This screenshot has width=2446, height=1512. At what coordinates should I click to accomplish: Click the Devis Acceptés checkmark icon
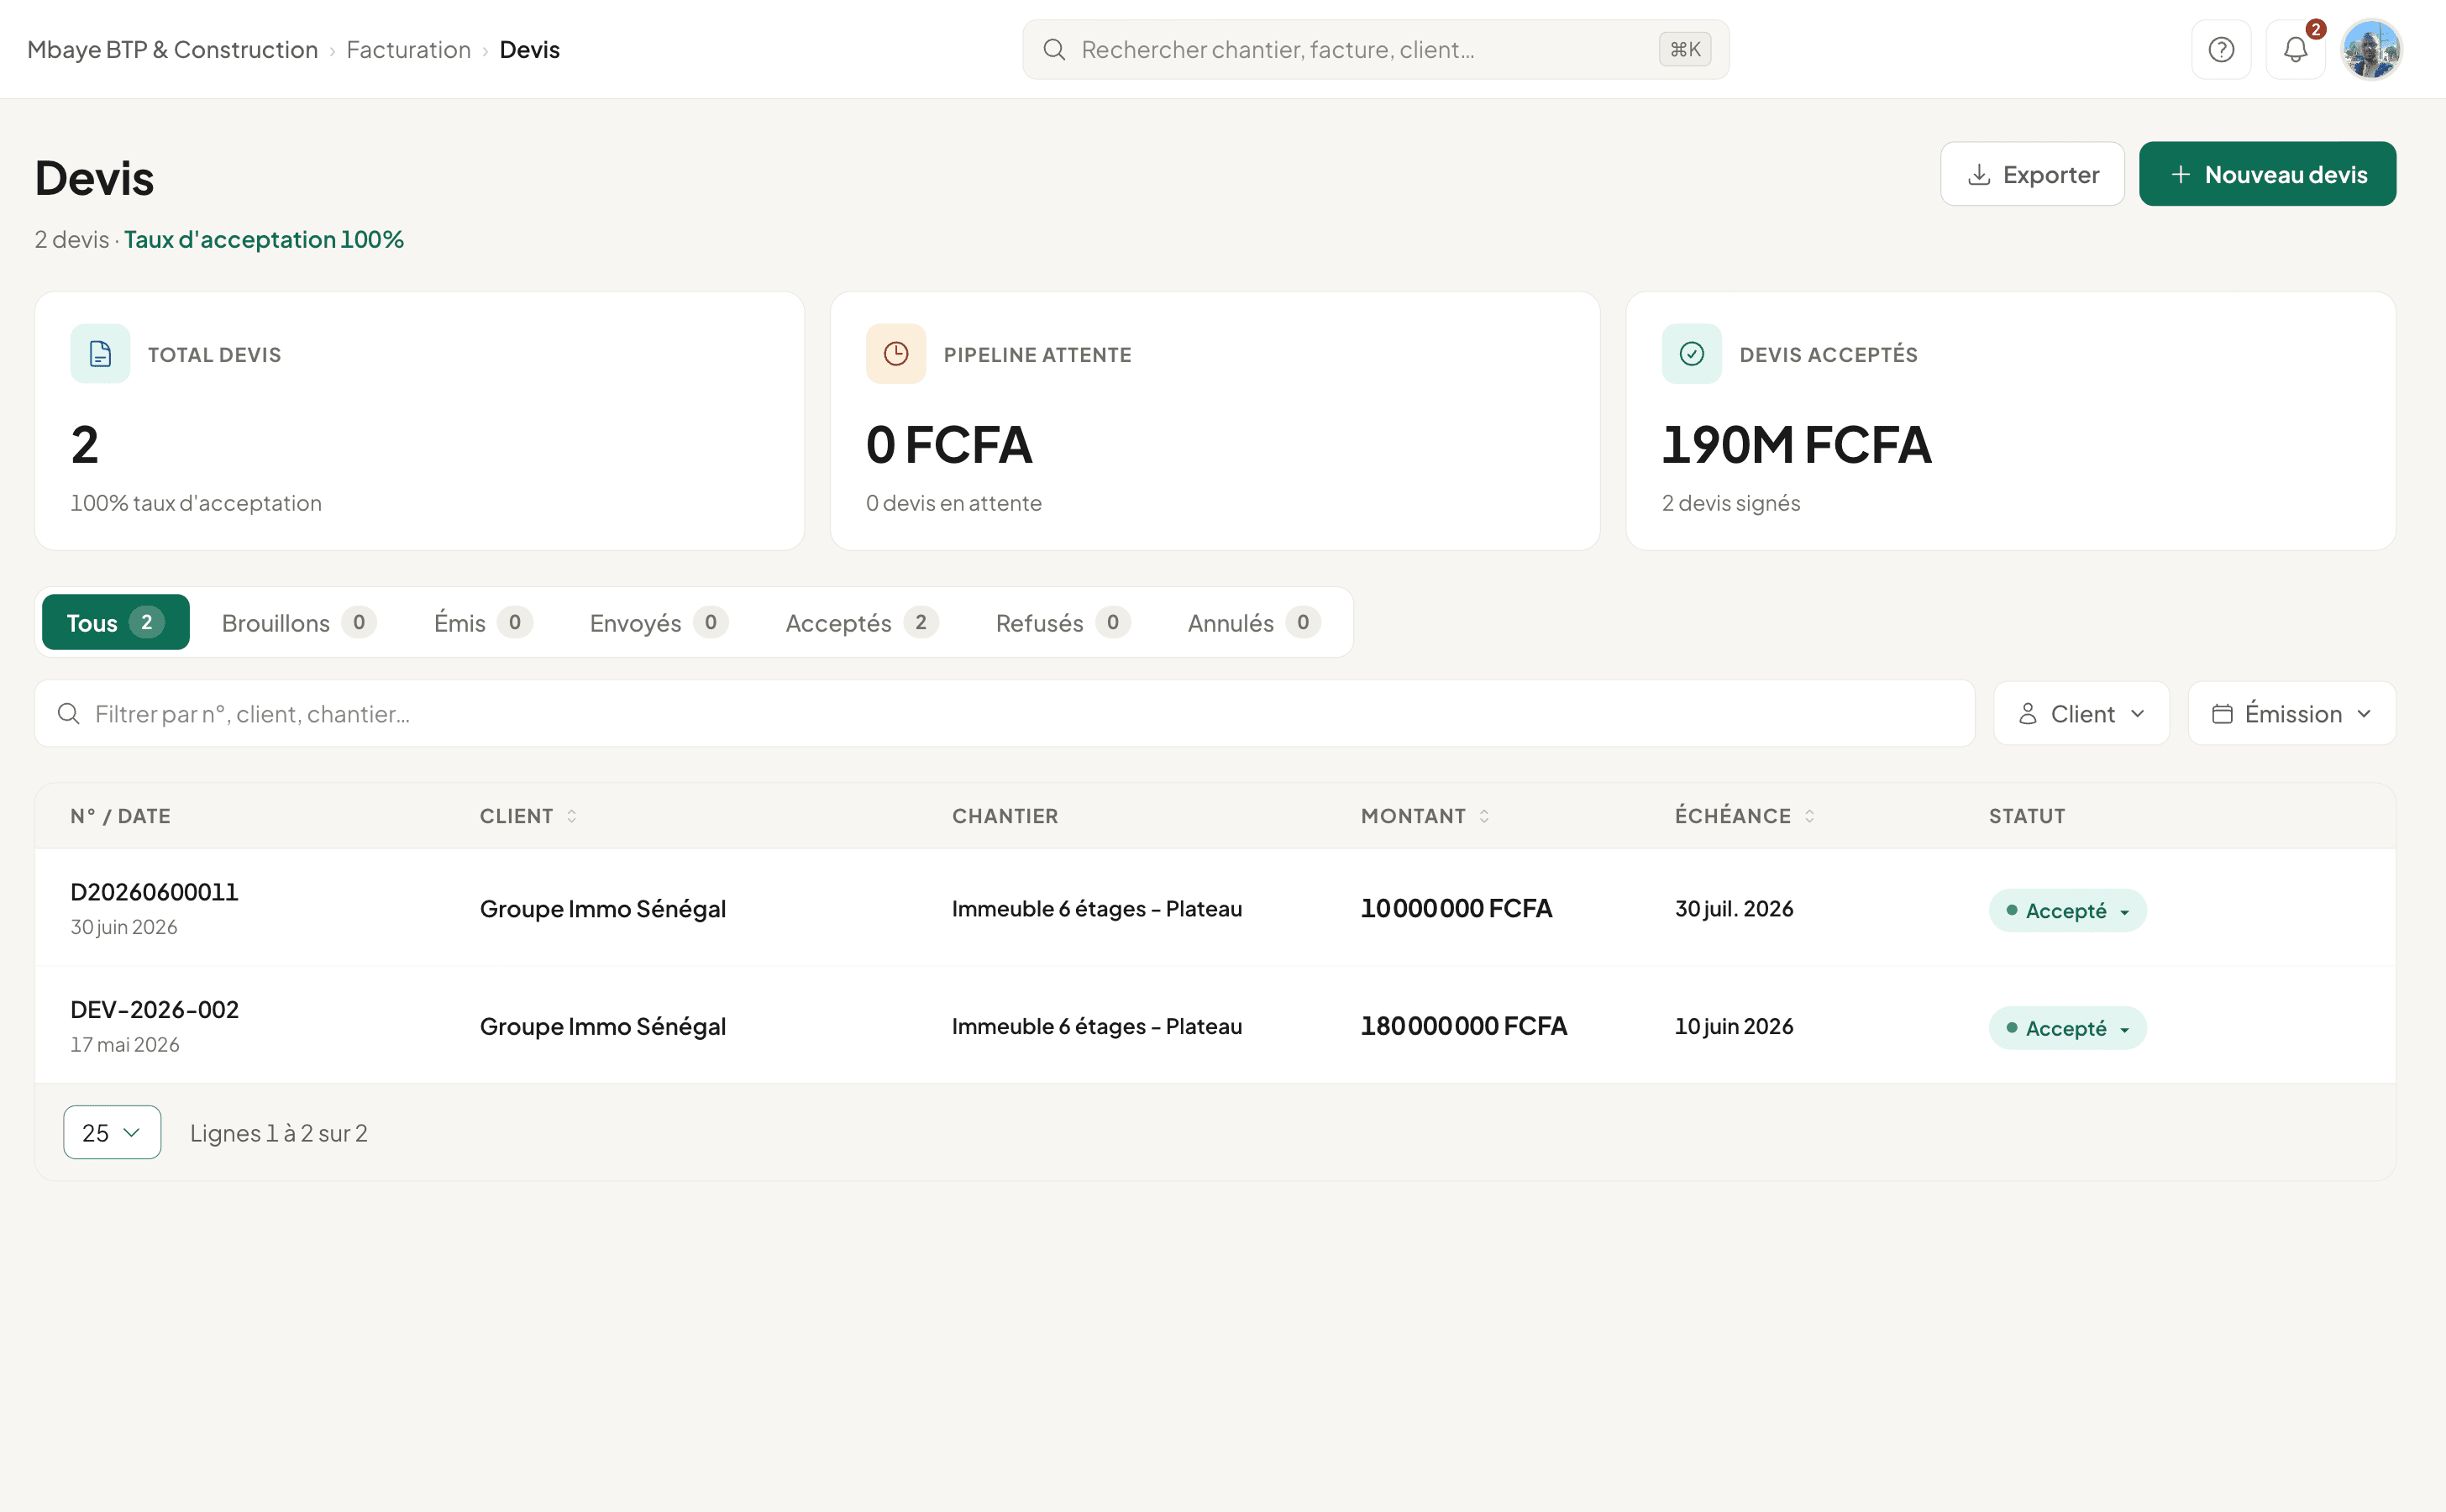click(x=1692, y=354)
